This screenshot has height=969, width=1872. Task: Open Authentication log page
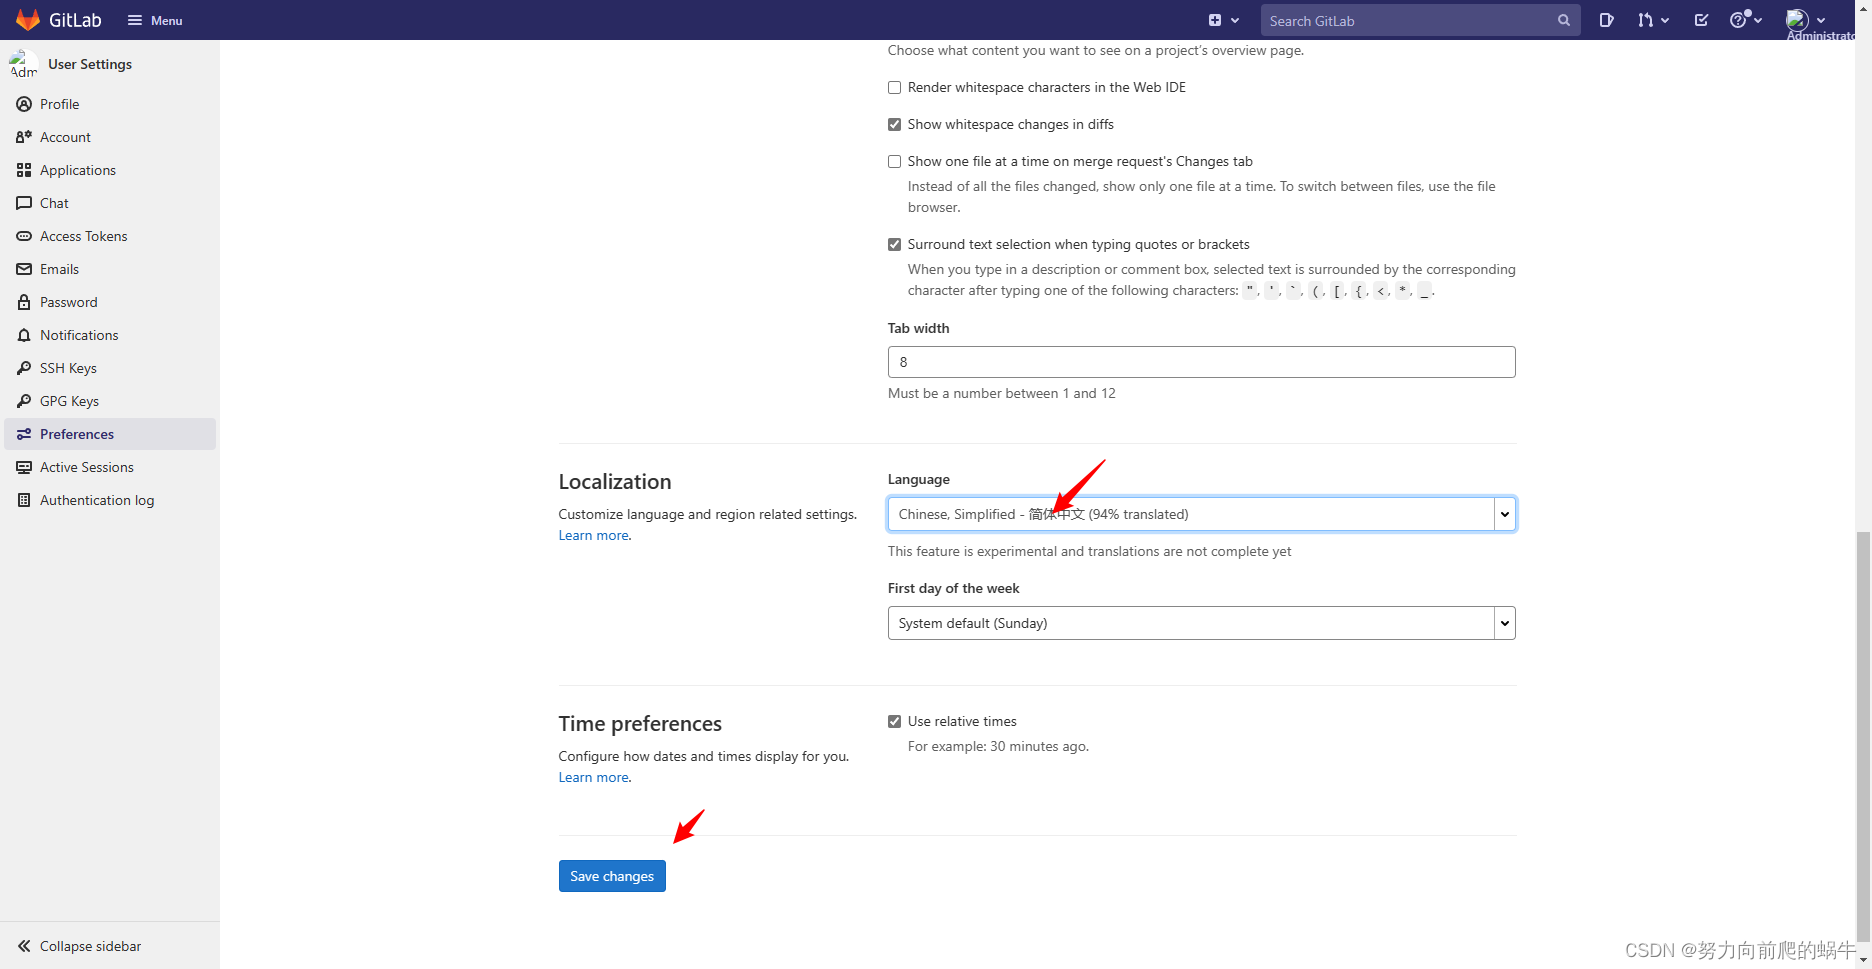[x=110, y=500]
